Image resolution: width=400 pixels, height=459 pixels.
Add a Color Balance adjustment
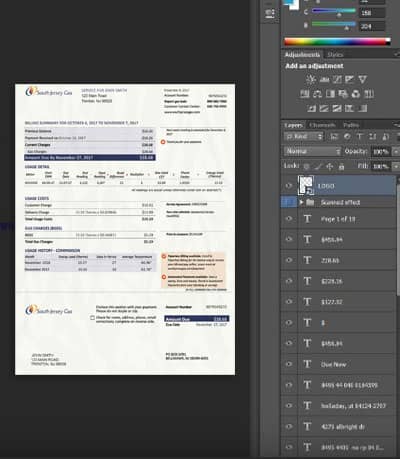tap(317, 94)
